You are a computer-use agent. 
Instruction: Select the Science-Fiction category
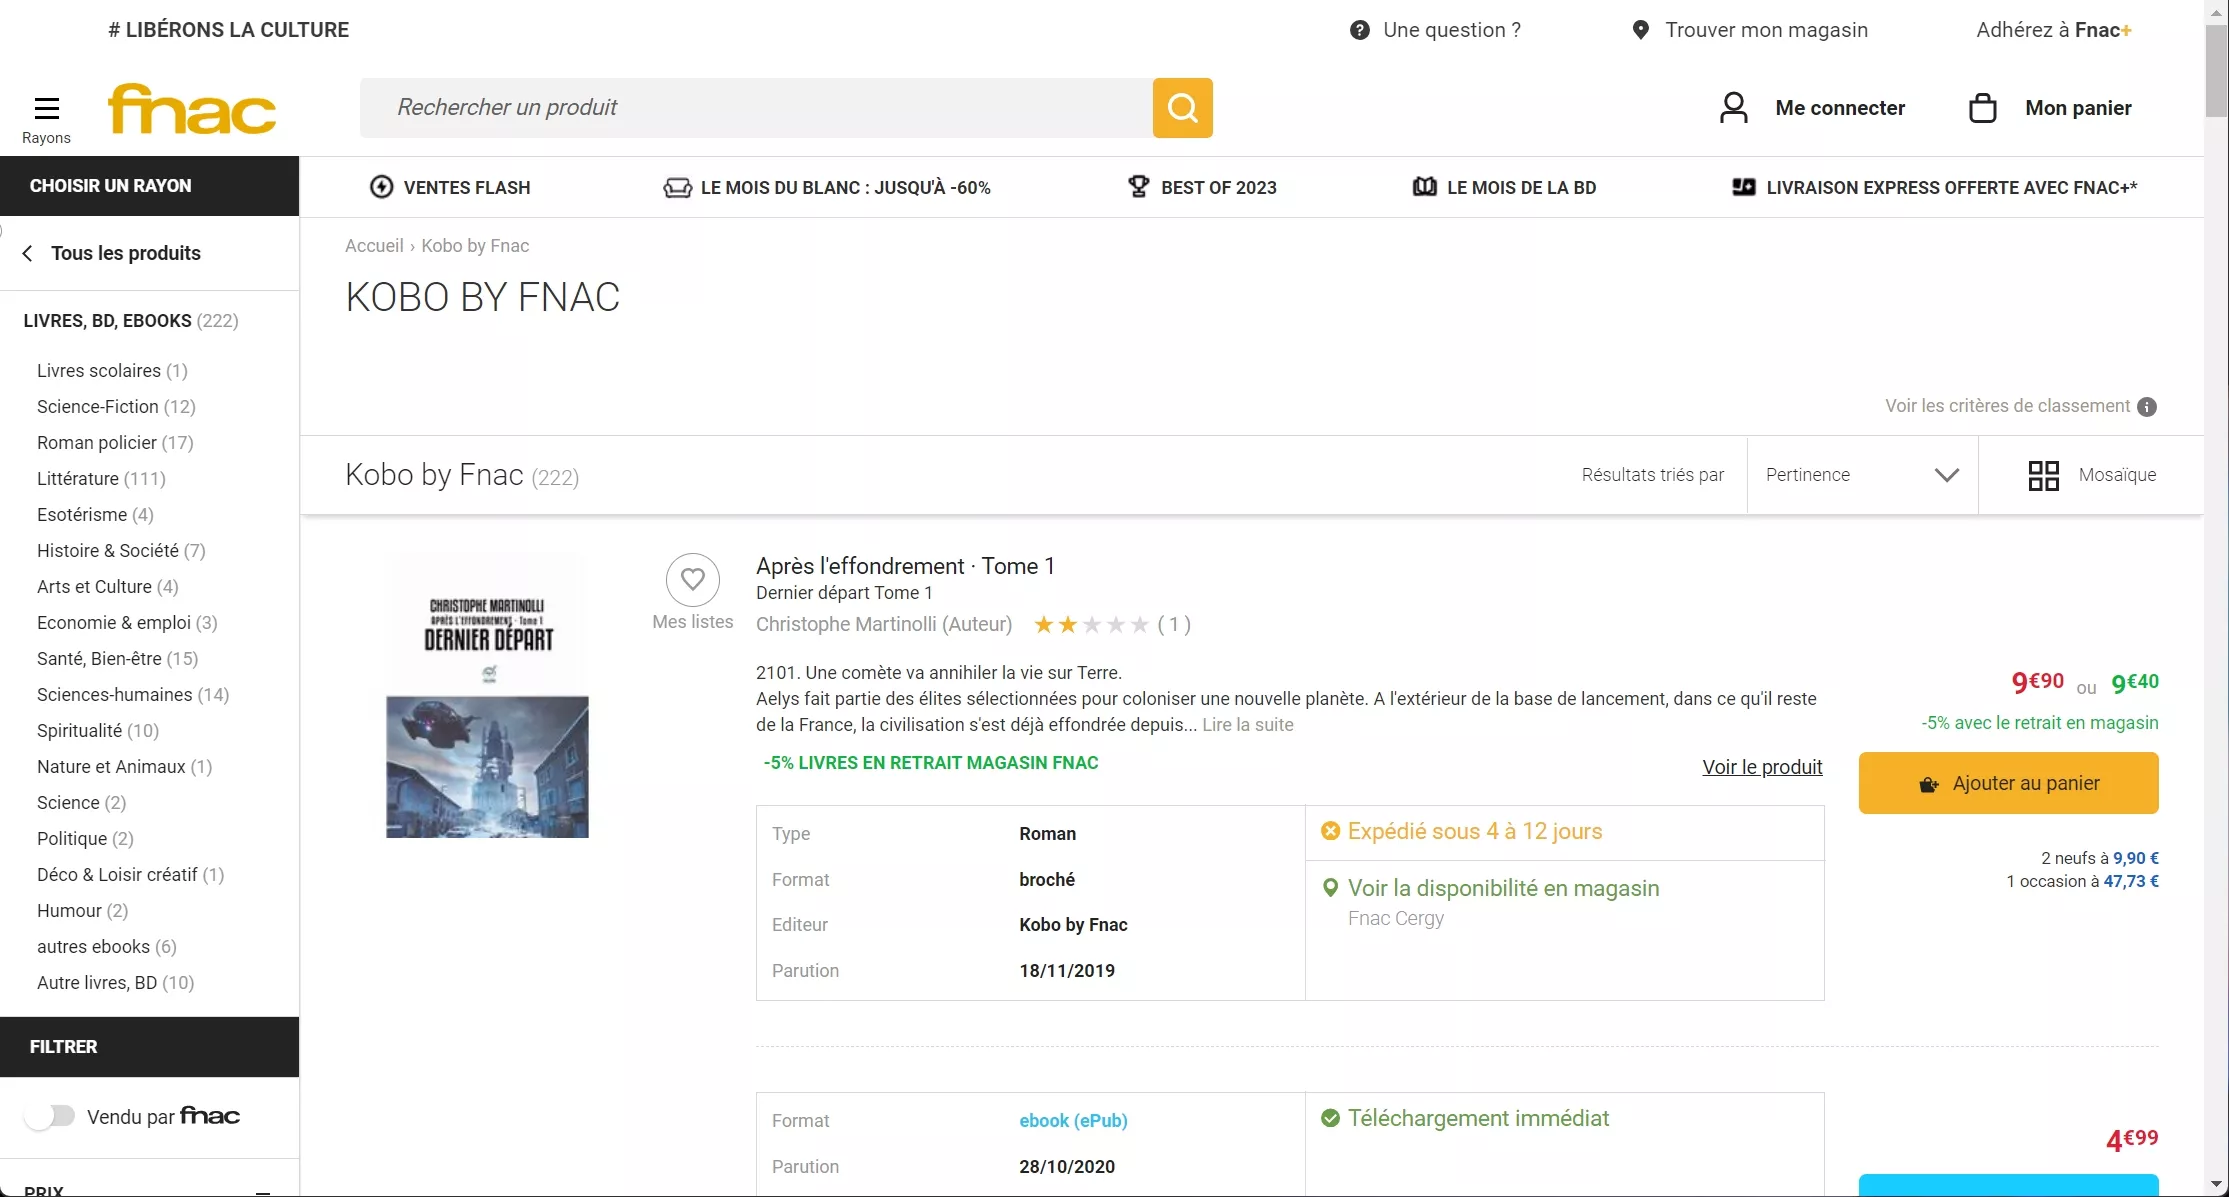point(98,407)
